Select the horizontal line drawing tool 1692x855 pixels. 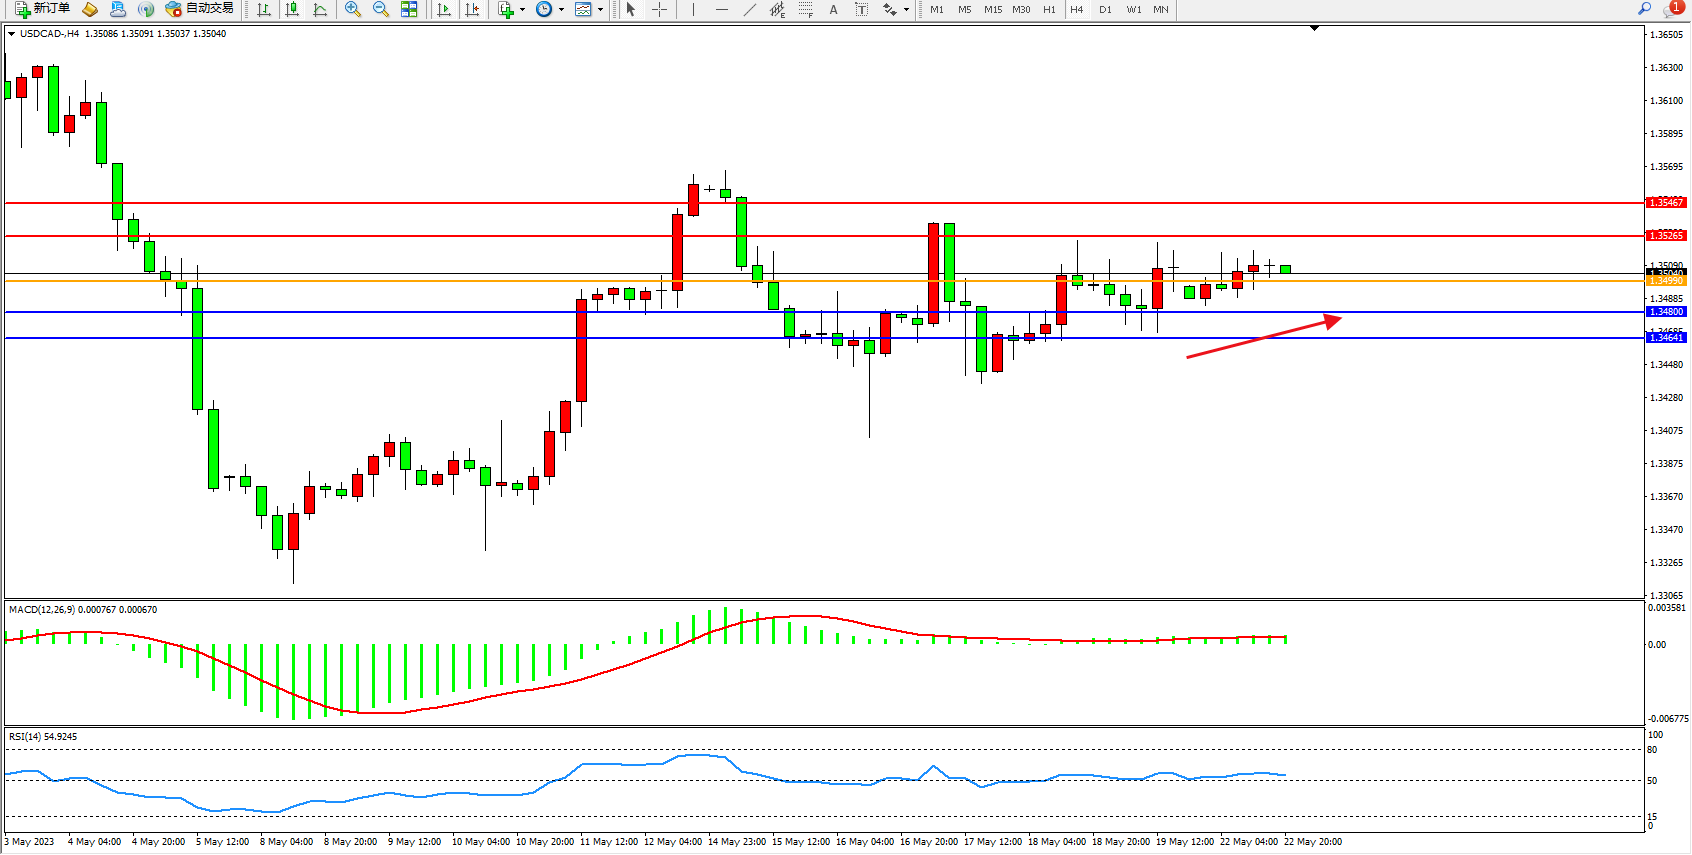coord(722,9)
